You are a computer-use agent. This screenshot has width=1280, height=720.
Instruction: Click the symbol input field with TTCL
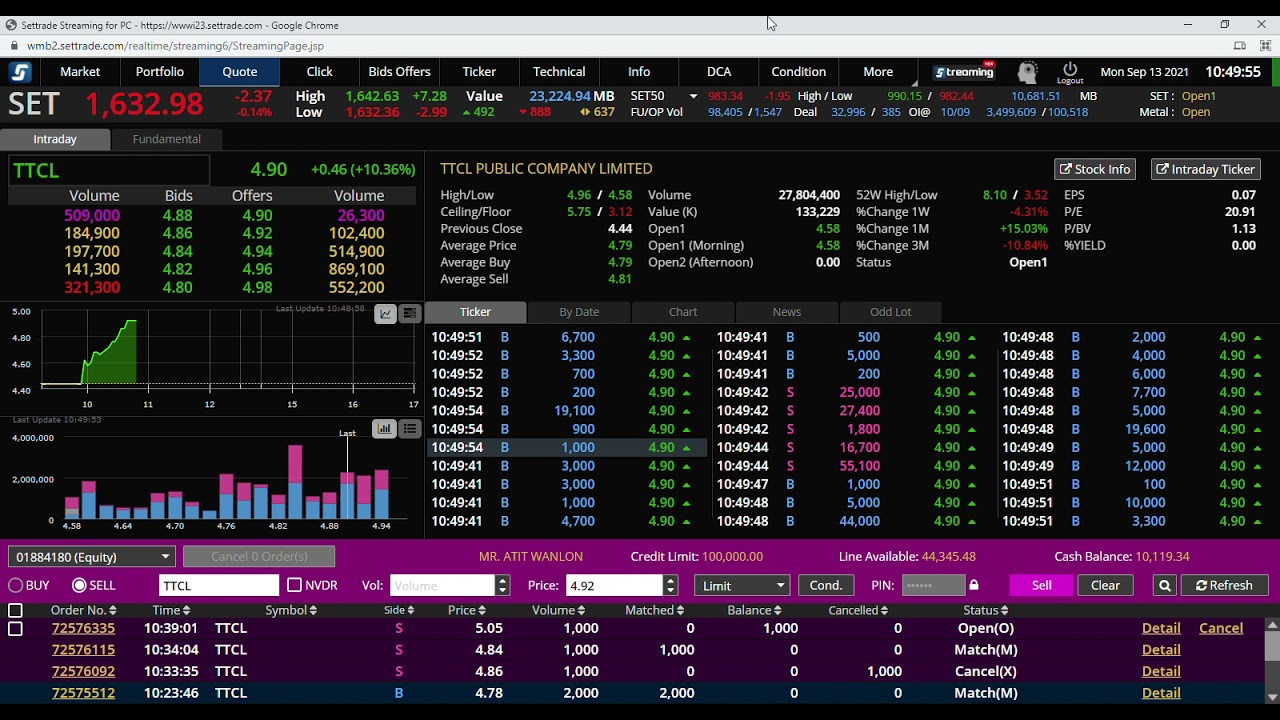pyautogui.click(x=219, y=586)
